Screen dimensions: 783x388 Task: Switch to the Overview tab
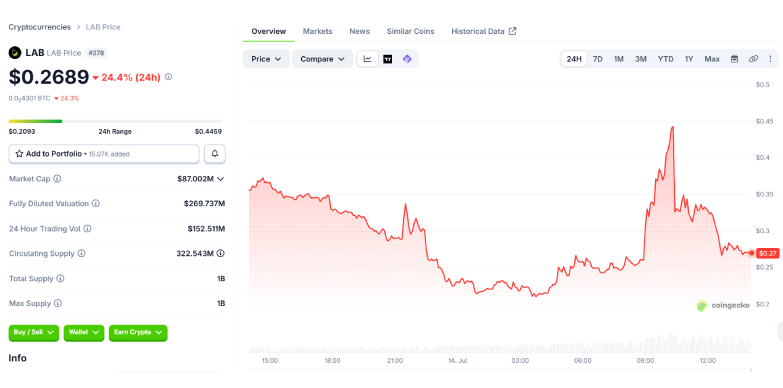tap(269, 31)
